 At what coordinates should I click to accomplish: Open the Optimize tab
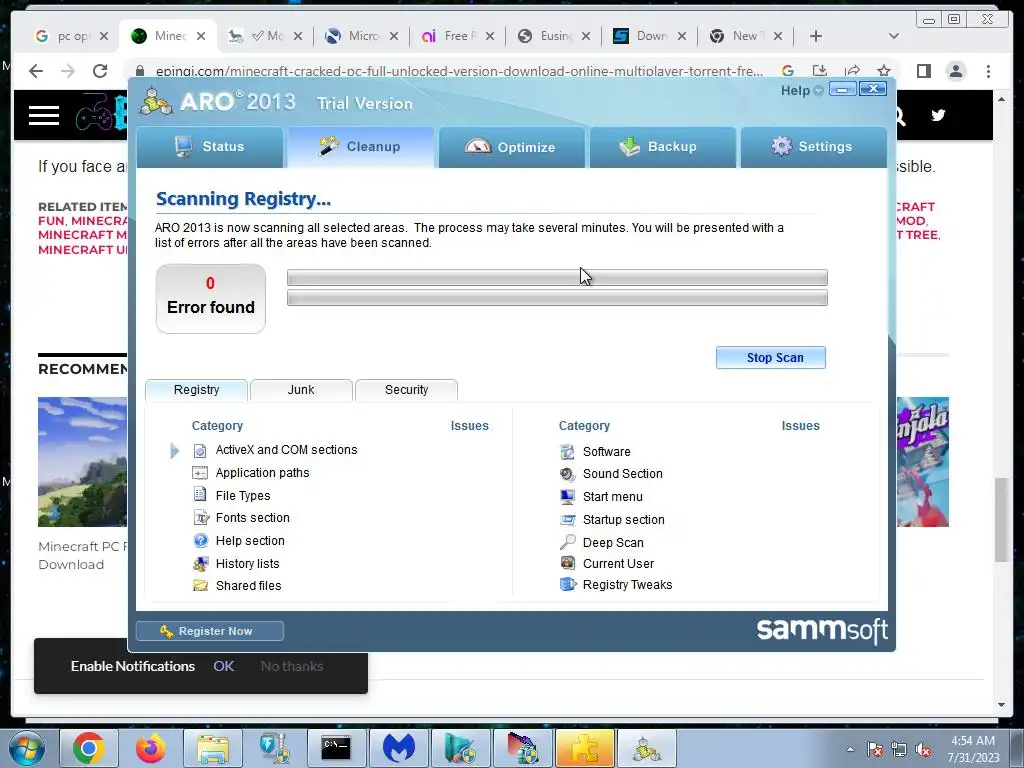[511, 147]
